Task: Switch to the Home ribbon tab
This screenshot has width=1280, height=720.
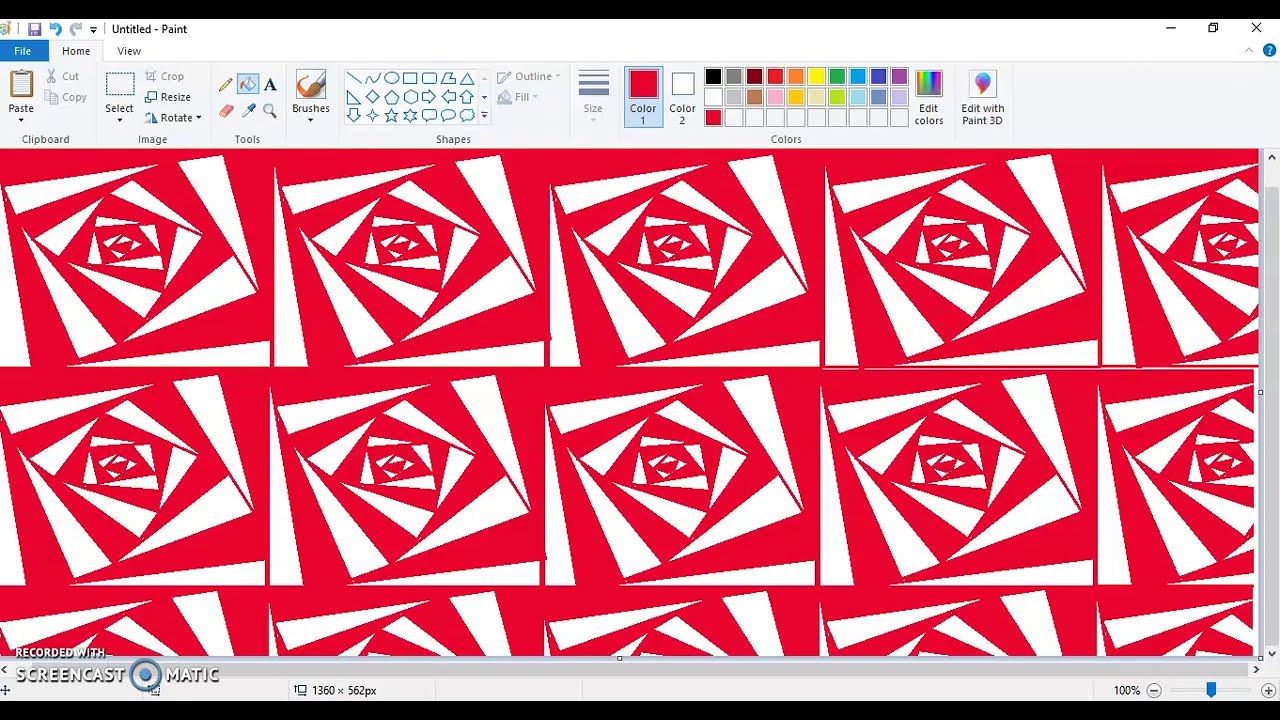Action: [76, 51]
